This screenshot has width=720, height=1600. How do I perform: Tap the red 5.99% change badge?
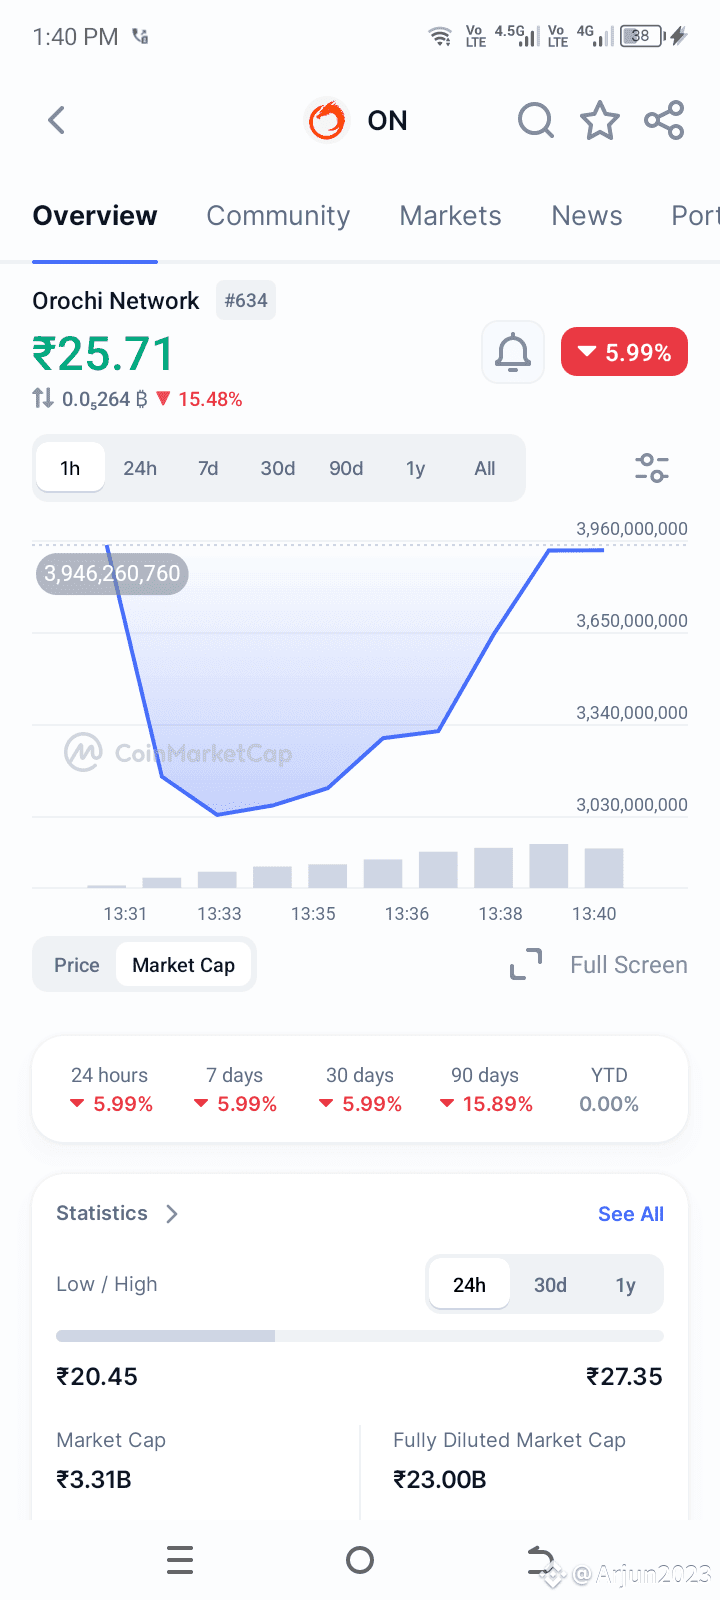[624, 352]
